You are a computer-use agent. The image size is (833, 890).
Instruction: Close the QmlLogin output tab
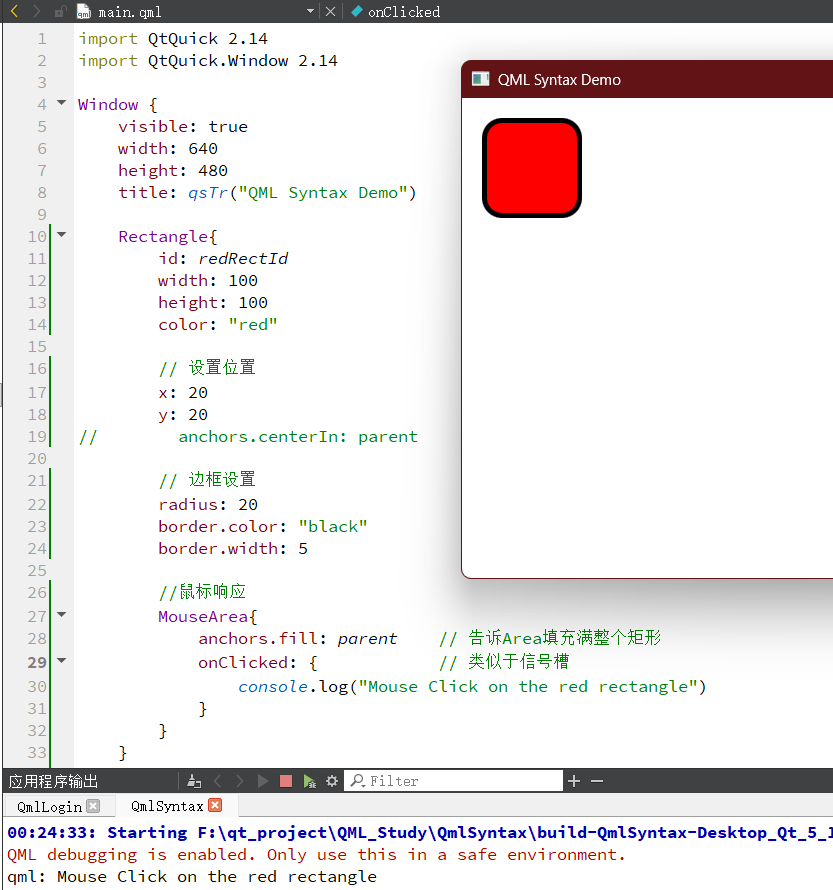pos(94,806)
